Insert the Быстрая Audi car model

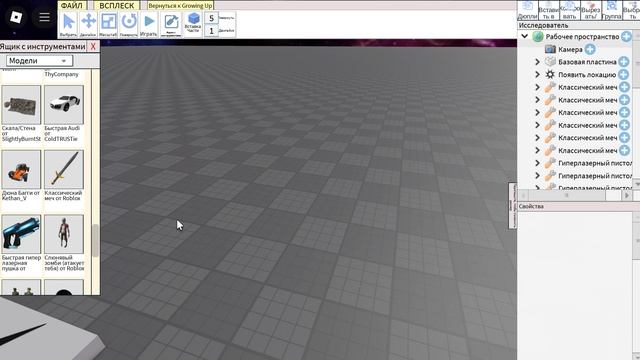(64, 105)
